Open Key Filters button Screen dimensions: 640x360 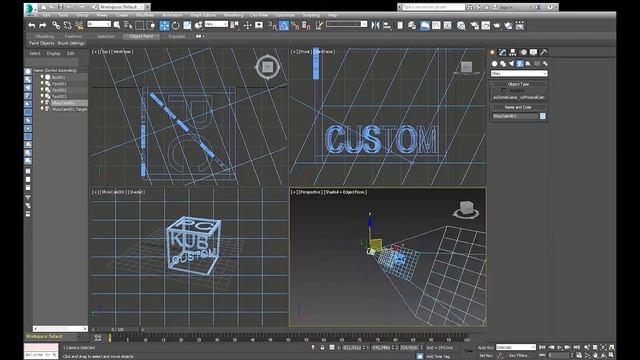[x=518, y=355]
